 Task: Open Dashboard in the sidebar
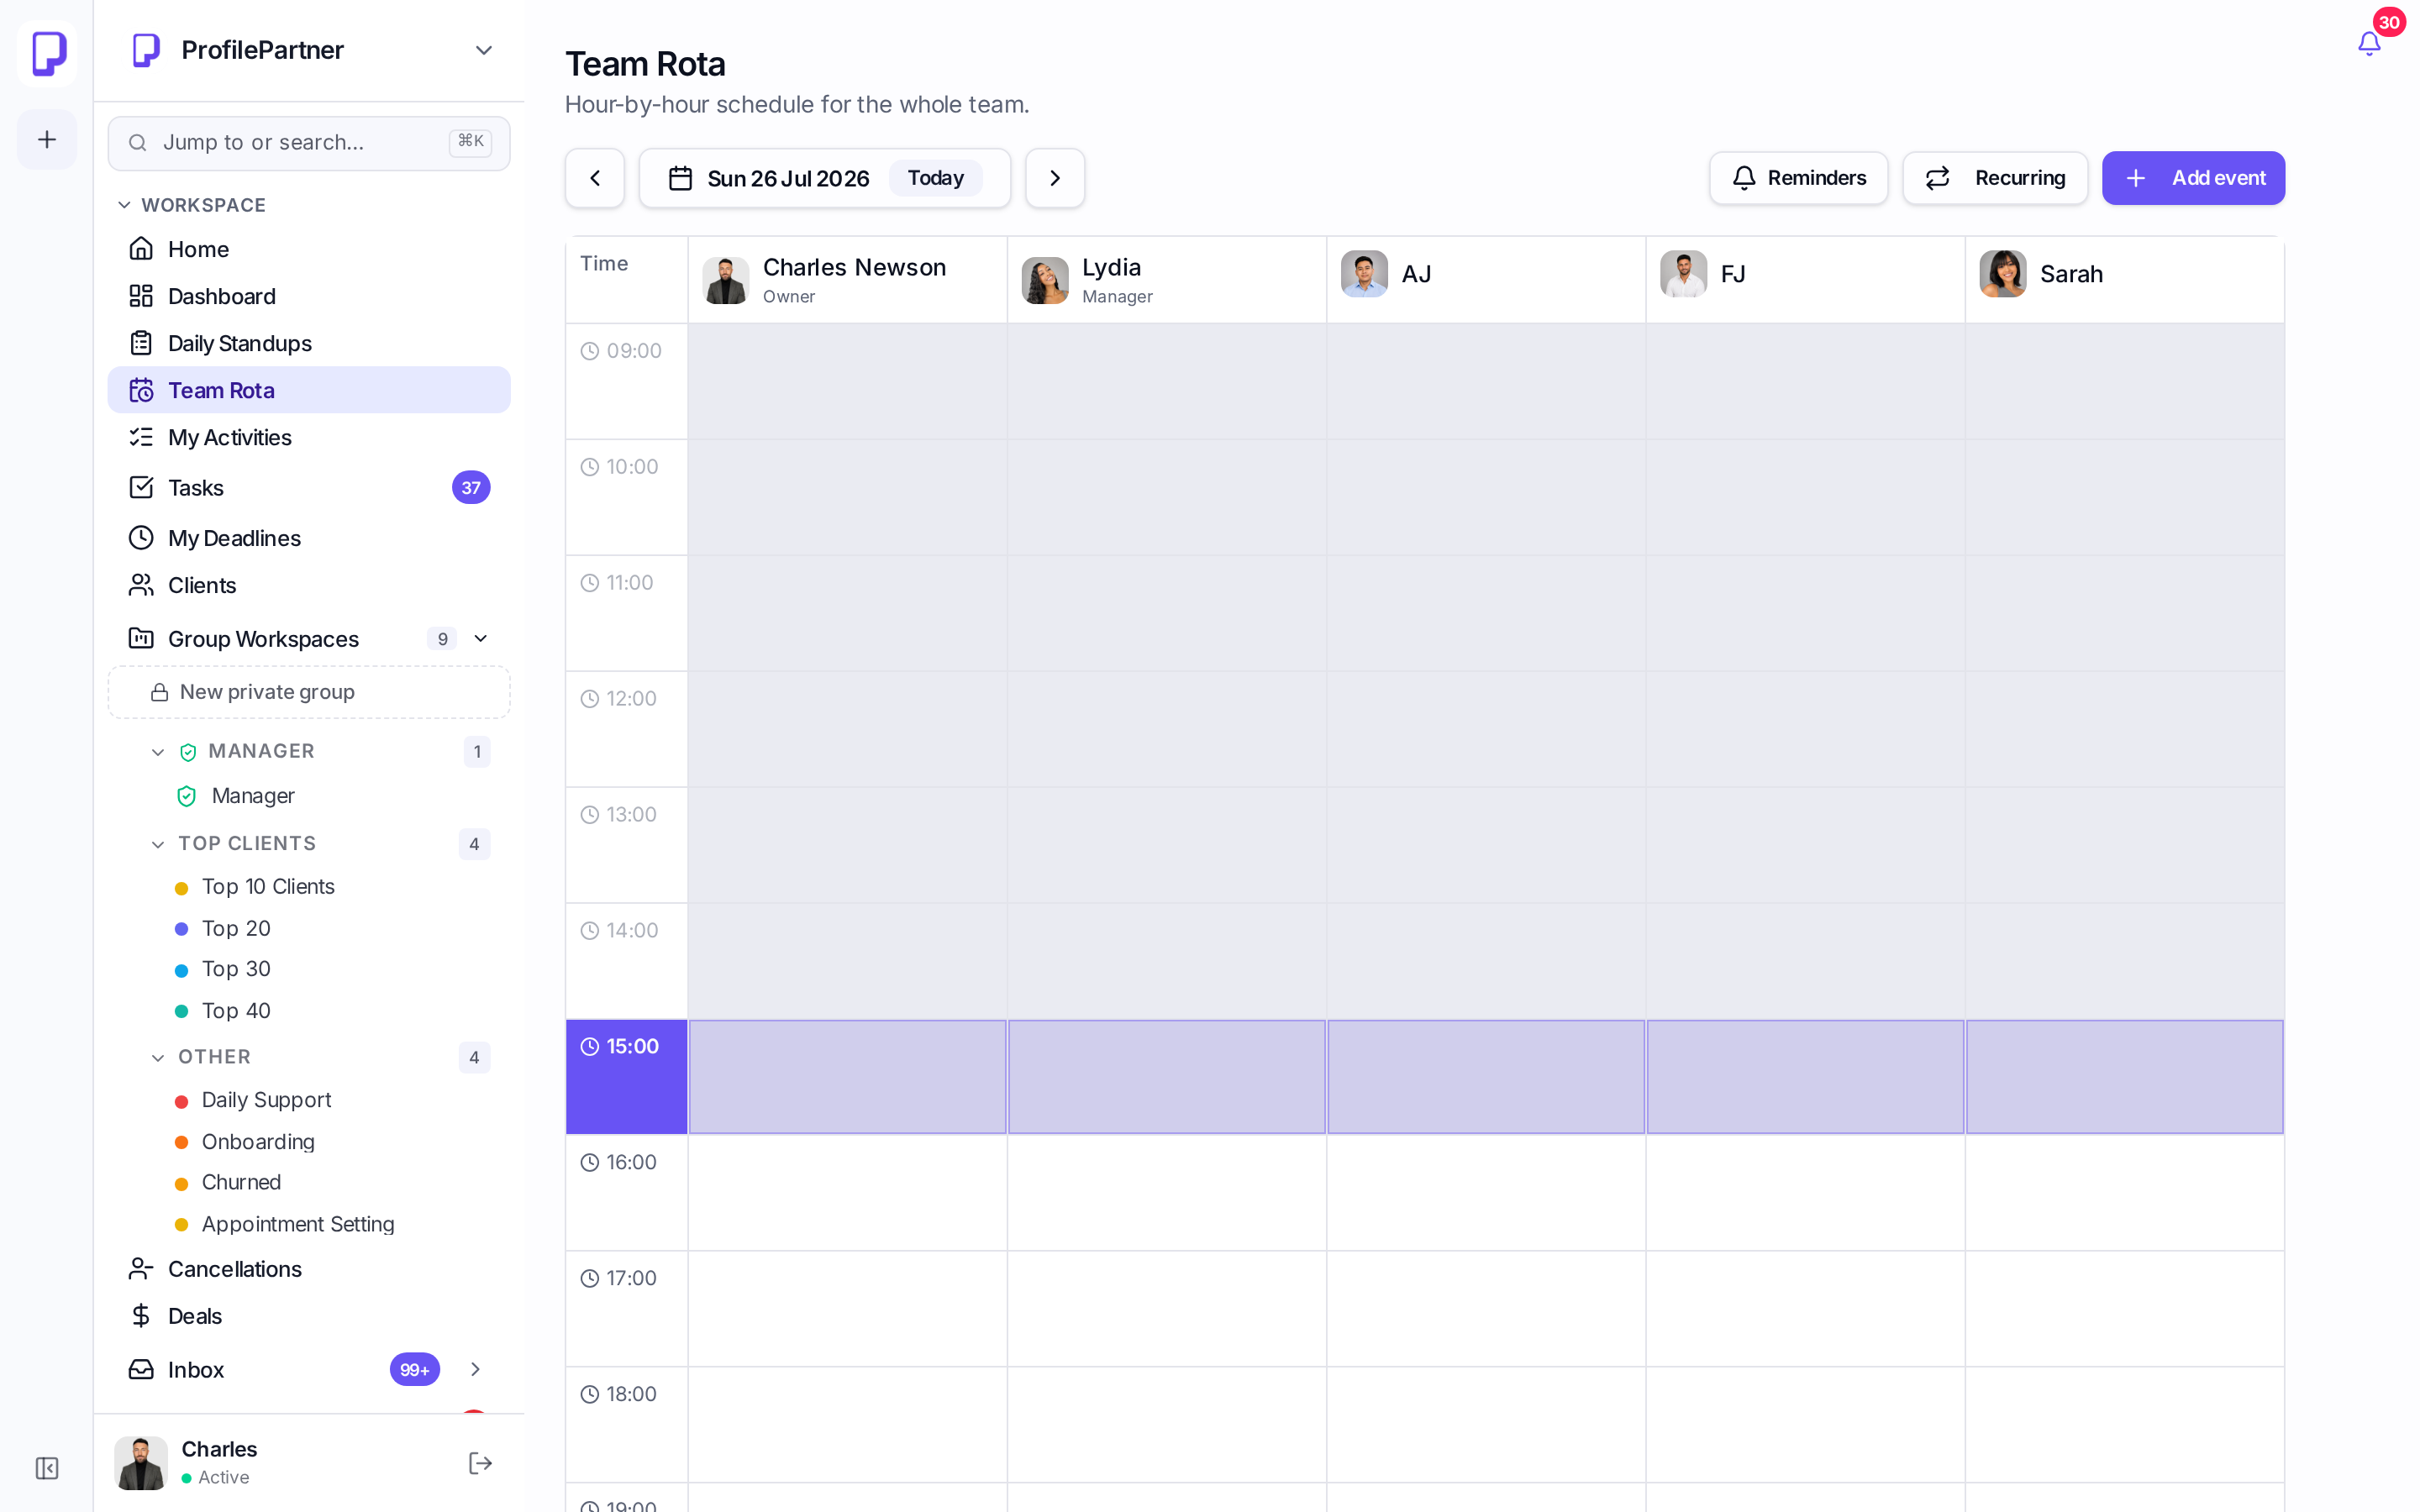click(x=309, y=296)
